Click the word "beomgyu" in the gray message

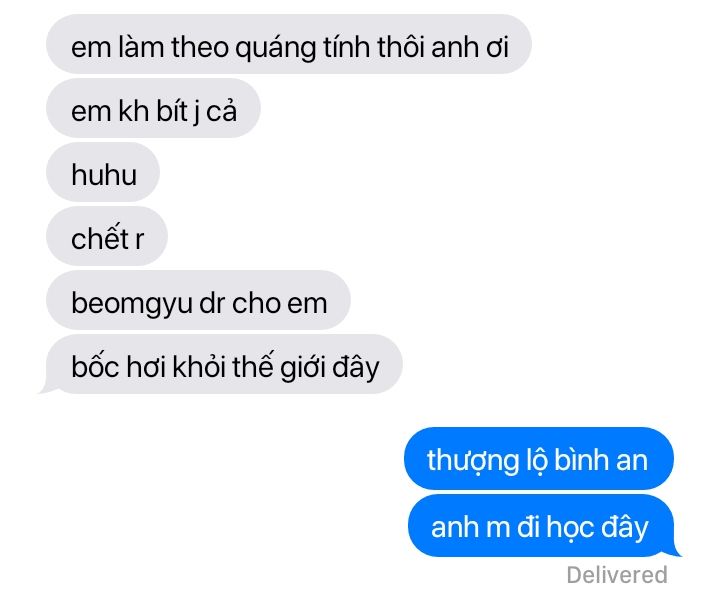pos(132,303)
